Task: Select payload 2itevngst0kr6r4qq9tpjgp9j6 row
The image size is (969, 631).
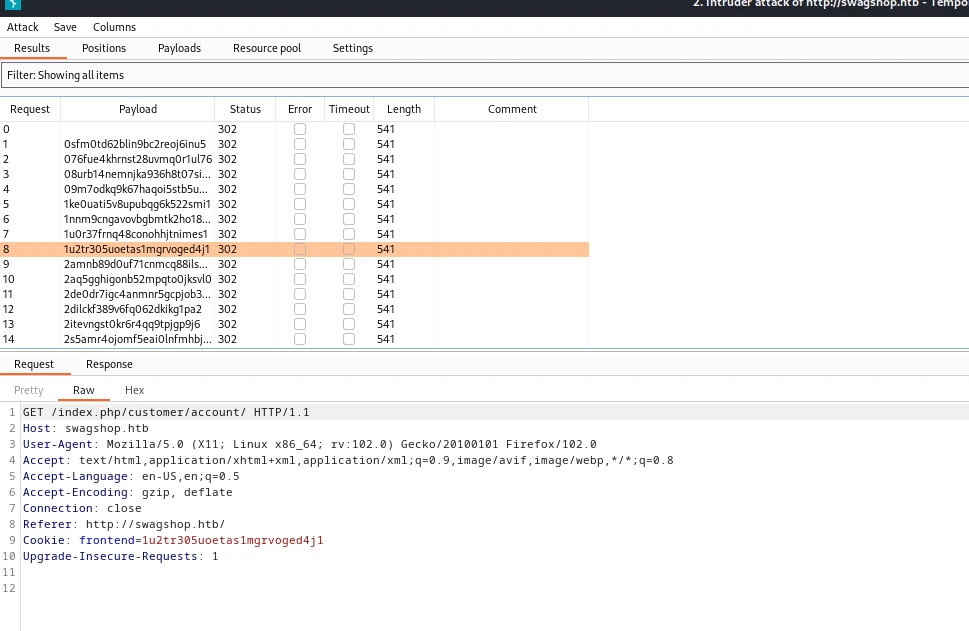Action: [294, 324]
